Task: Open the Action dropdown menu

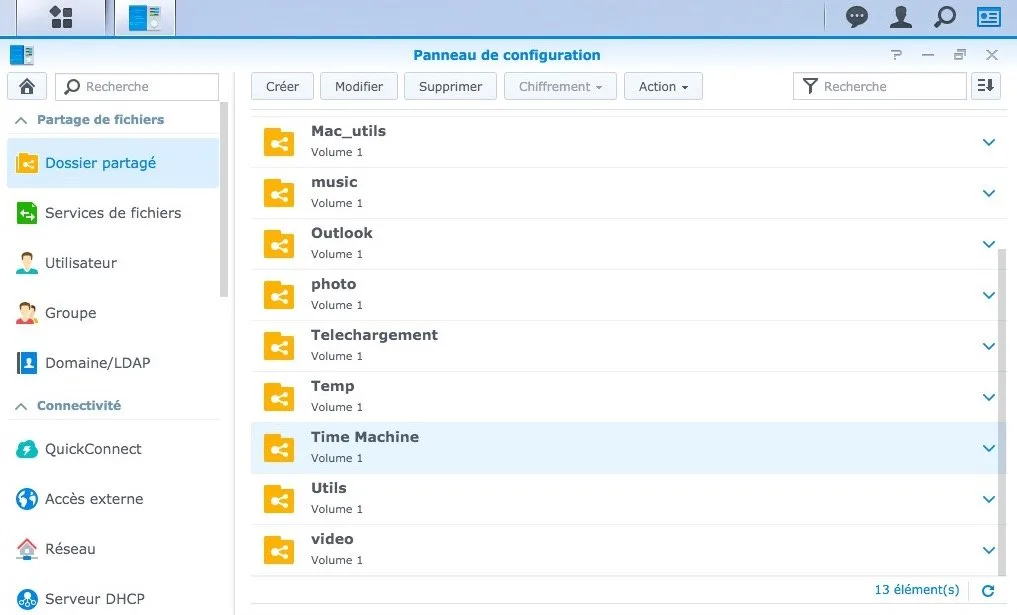Action: pyautogui.click(x=663, y=86)
